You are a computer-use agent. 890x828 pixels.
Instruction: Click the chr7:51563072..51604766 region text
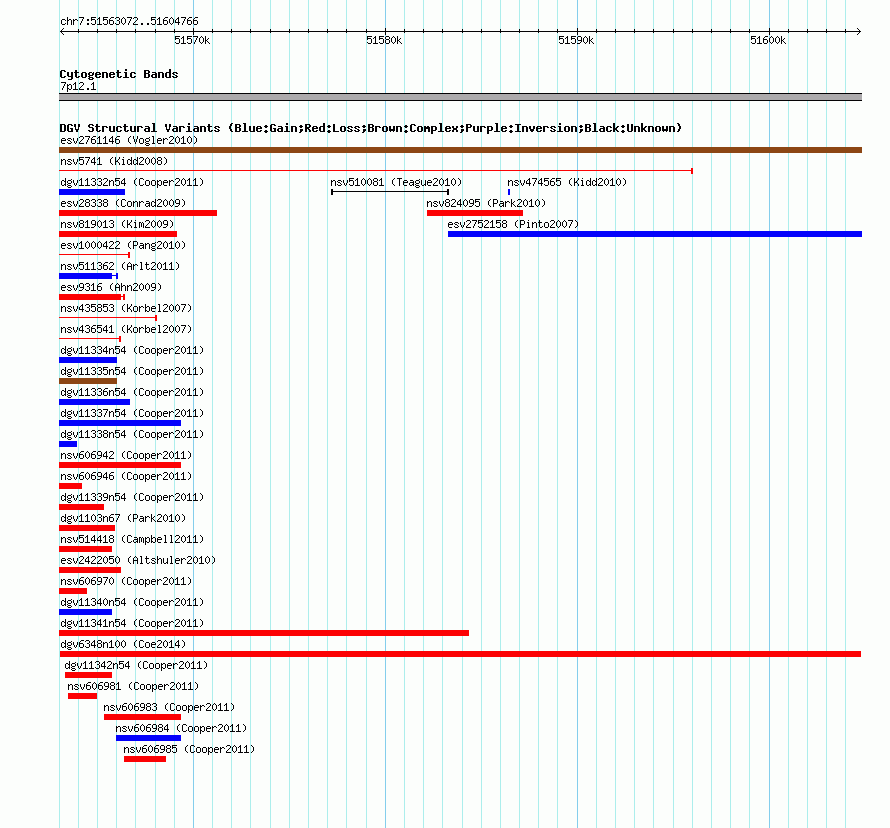pos(129,21)
